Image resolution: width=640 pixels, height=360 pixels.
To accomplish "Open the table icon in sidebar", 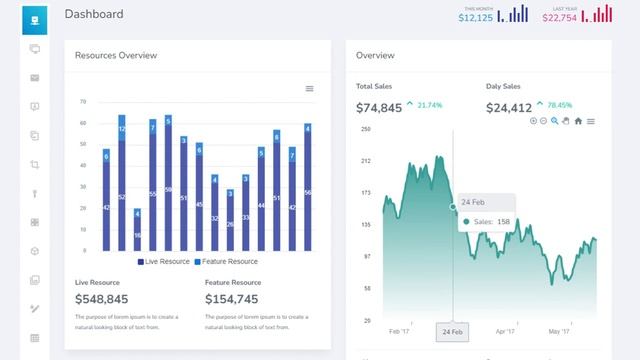I will (x=35, y=338).
